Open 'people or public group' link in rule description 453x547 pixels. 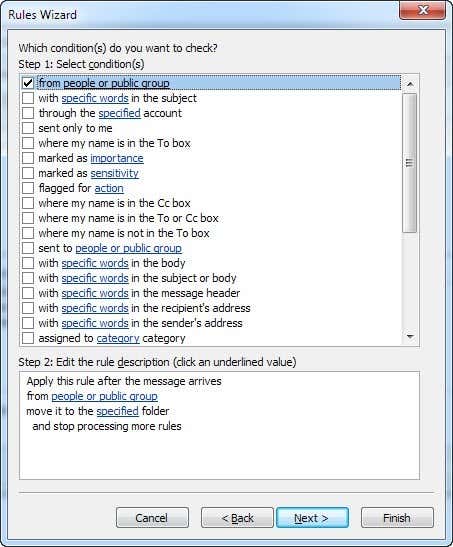(x=104, y=396)
